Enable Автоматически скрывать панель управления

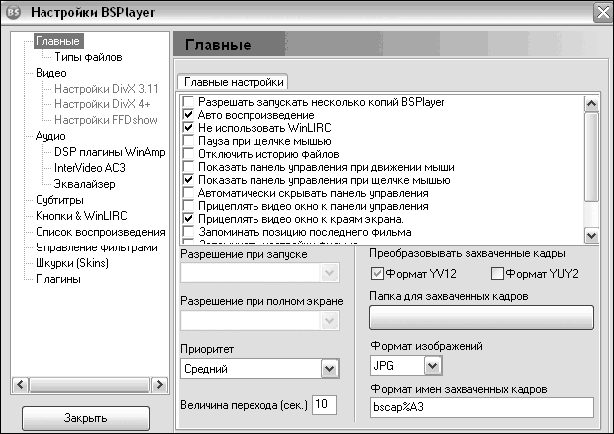[188, 193]
